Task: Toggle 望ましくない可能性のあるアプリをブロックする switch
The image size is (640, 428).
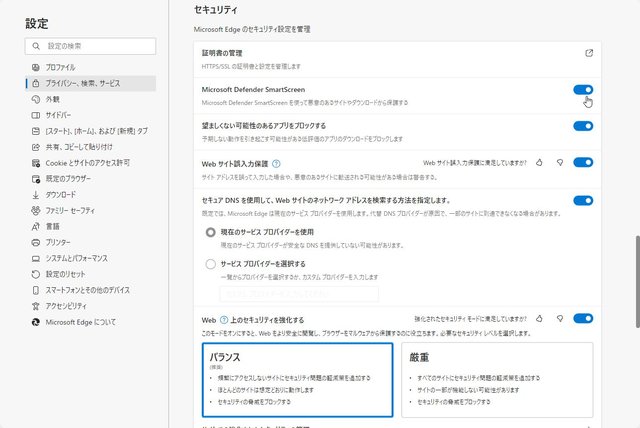Action: 583,126
